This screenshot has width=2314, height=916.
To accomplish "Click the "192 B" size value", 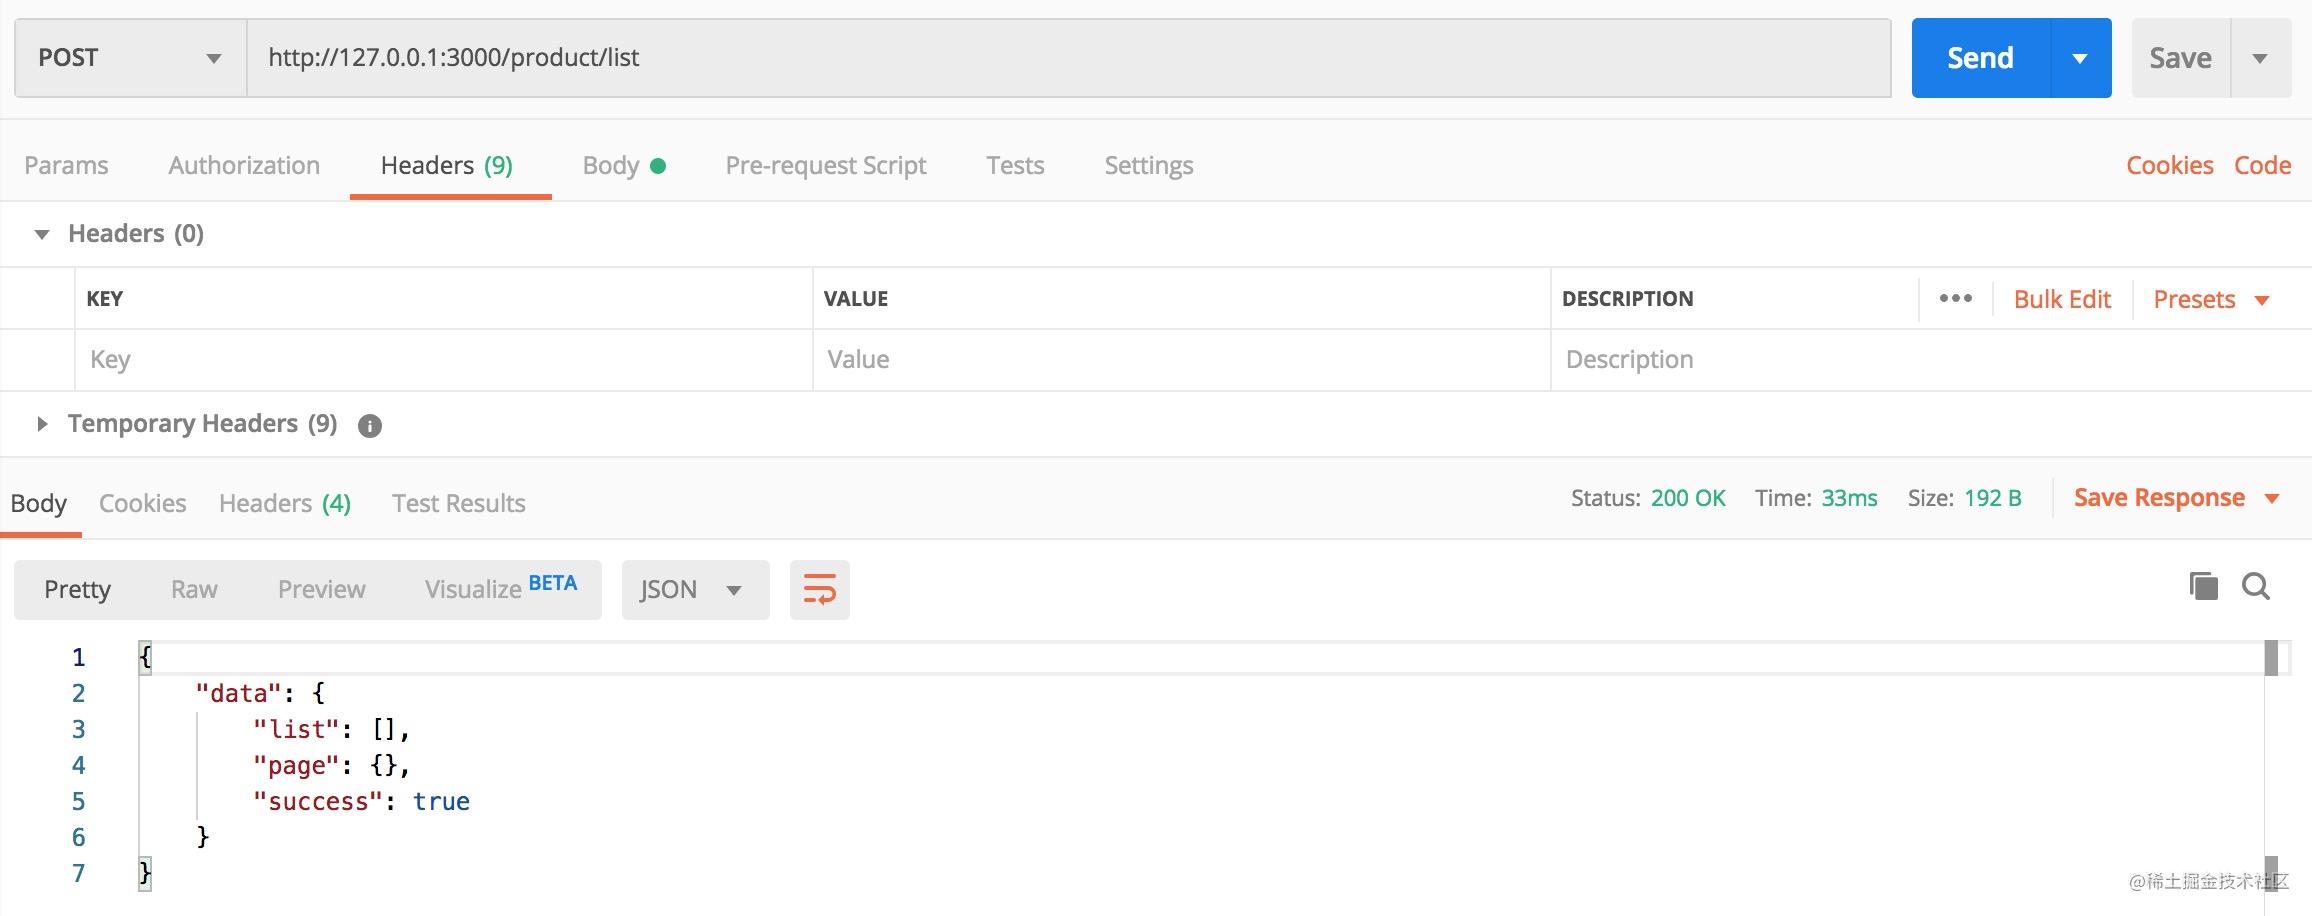I will (x=1992, y=498).
